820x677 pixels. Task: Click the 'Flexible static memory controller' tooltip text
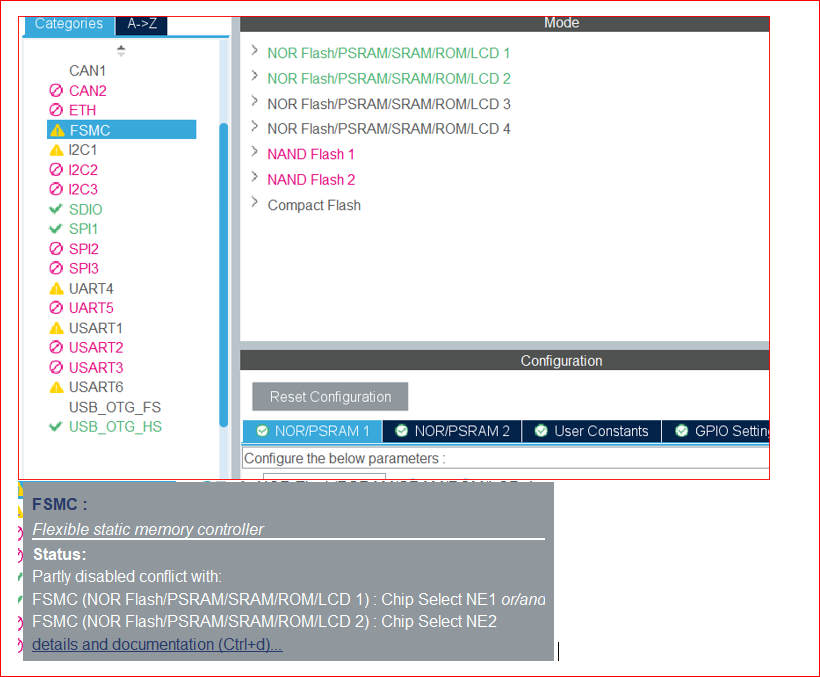148,529
